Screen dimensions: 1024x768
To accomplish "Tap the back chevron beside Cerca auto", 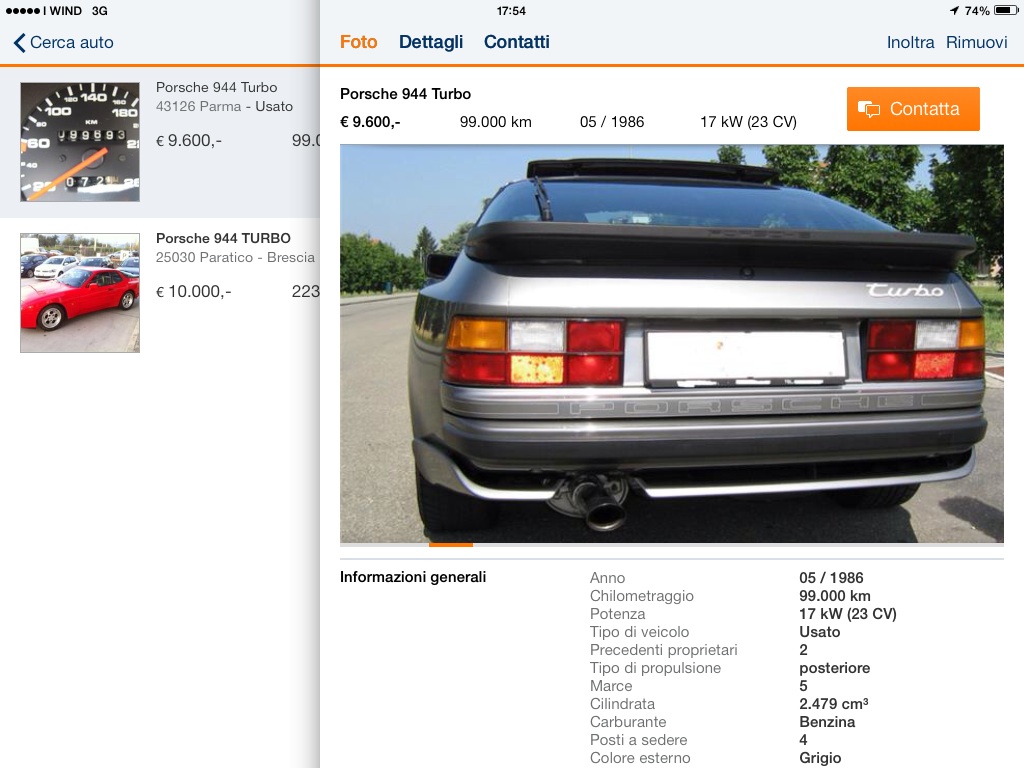I will [20, 43].
